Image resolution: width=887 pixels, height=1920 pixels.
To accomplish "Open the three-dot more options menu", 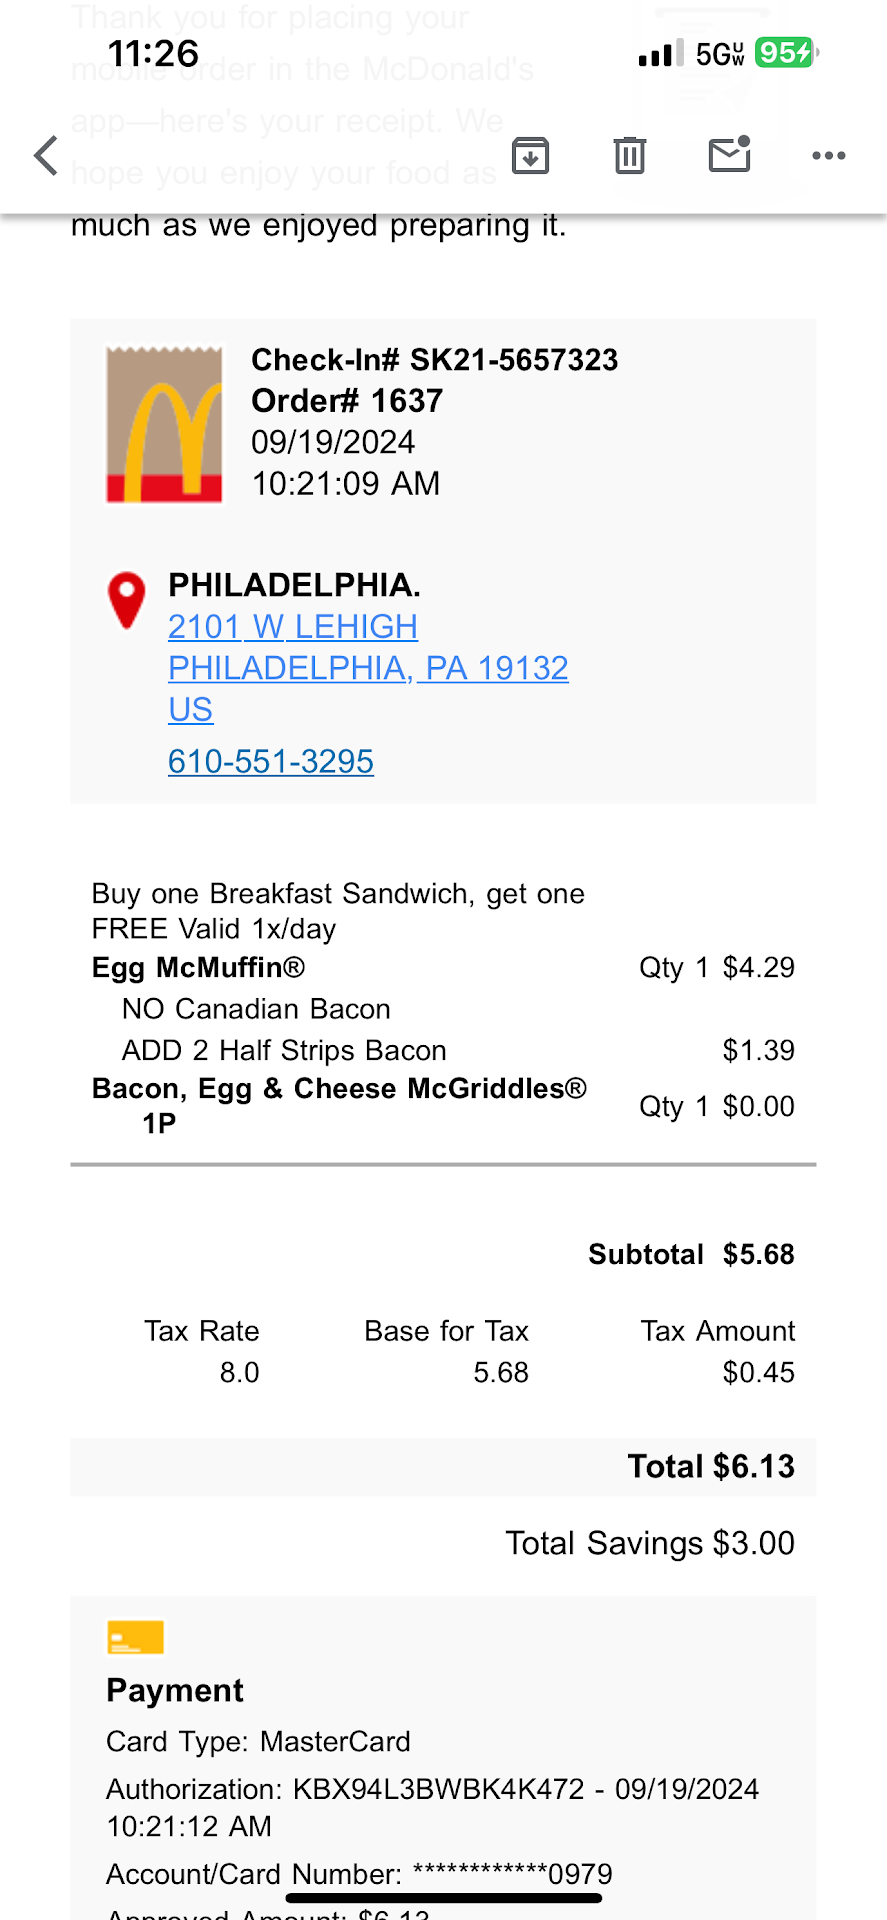I will [829, 156].
